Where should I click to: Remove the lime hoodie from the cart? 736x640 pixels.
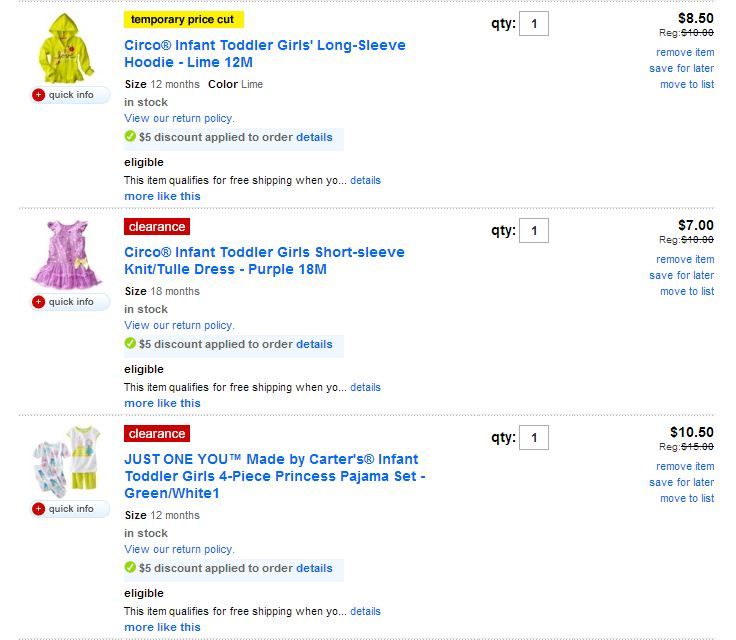pyautogui.click(x=685, y=52)
